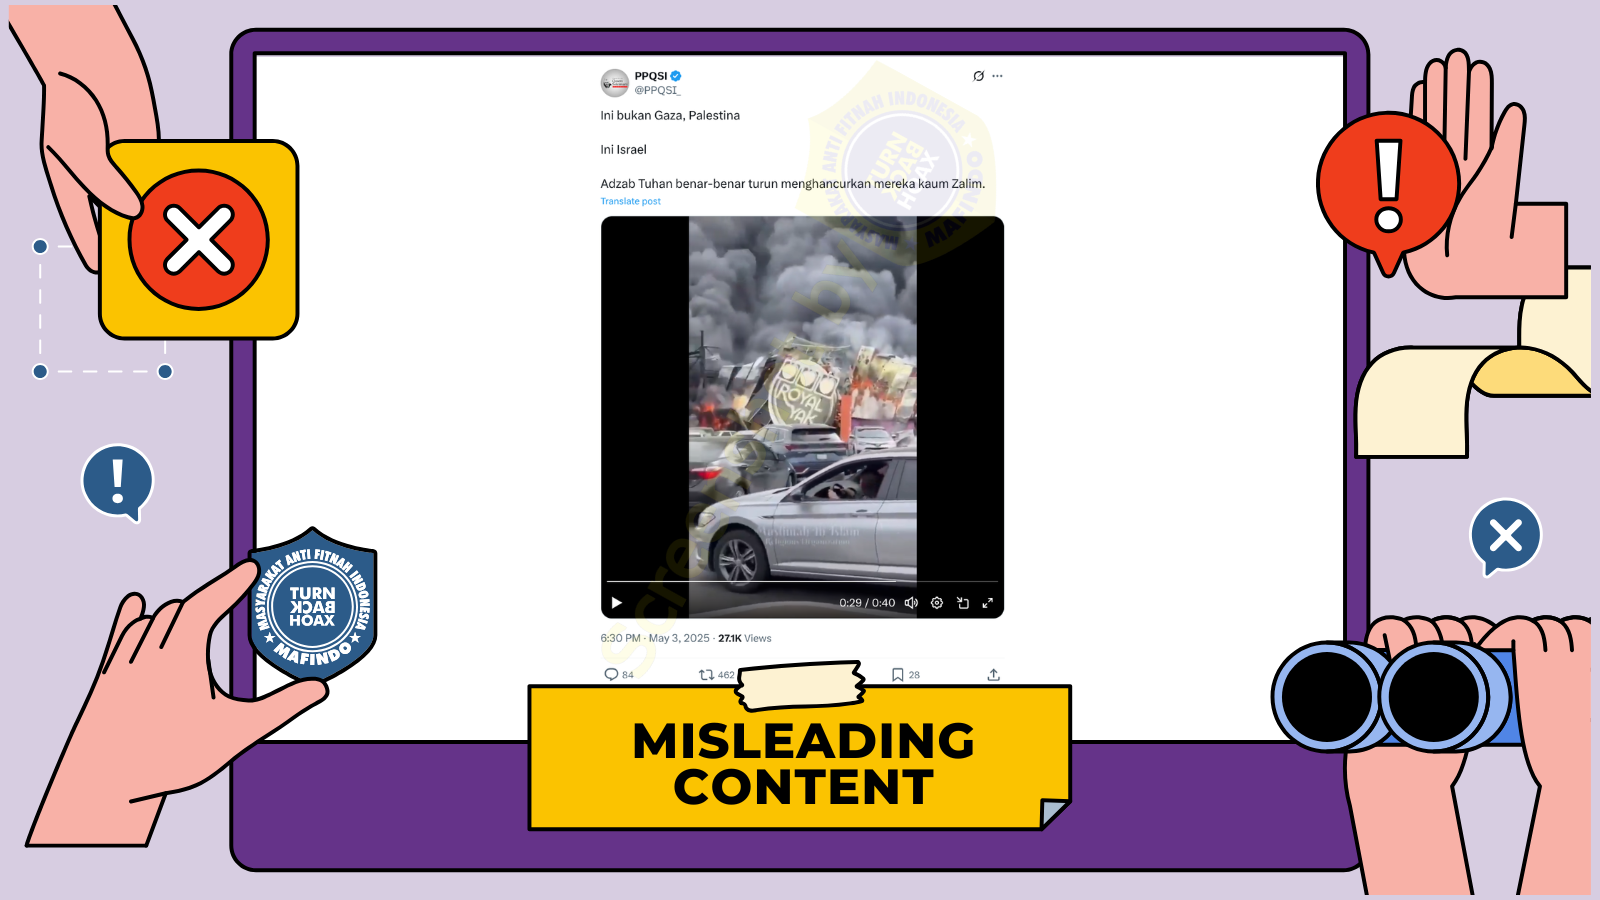Play the video in the tweet
This screenshot has width=1600, height=900.
tap(616, 603)
